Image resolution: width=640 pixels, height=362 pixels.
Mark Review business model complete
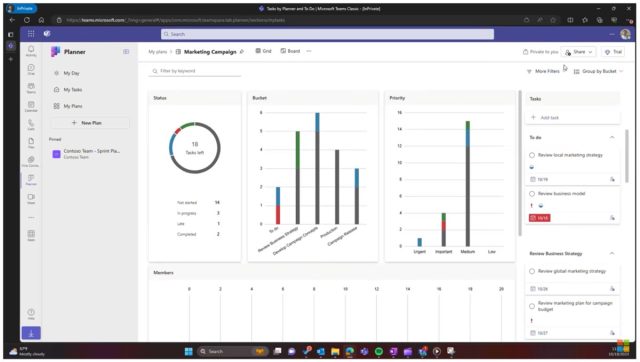tap(532, 194)
